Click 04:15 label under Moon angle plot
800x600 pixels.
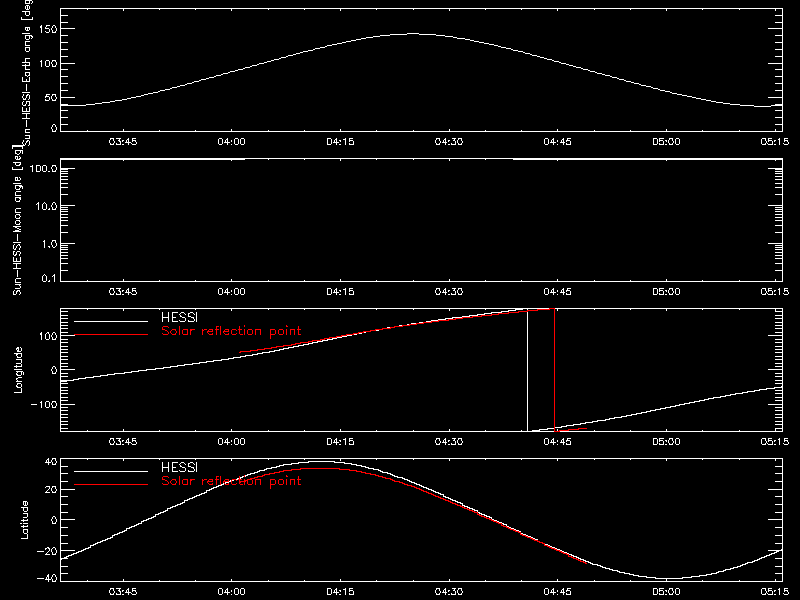340,292
